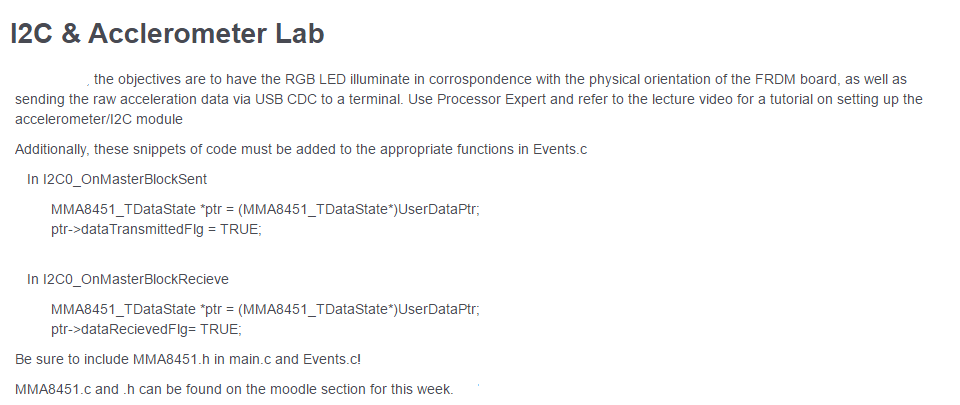Click the "accelerometer/I2C module" text line
The height and width of the screenshot is (405, 960).
tap(98, 119)
